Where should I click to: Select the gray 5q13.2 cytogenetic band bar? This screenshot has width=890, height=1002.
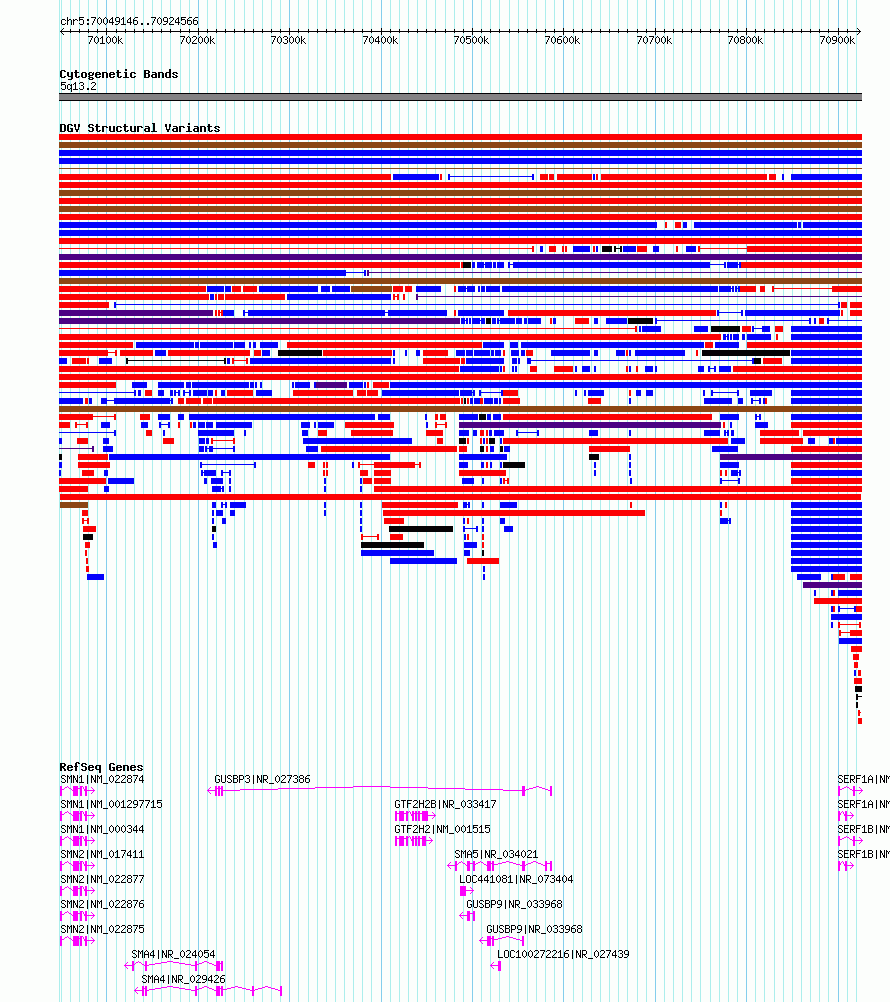(461, 97)
